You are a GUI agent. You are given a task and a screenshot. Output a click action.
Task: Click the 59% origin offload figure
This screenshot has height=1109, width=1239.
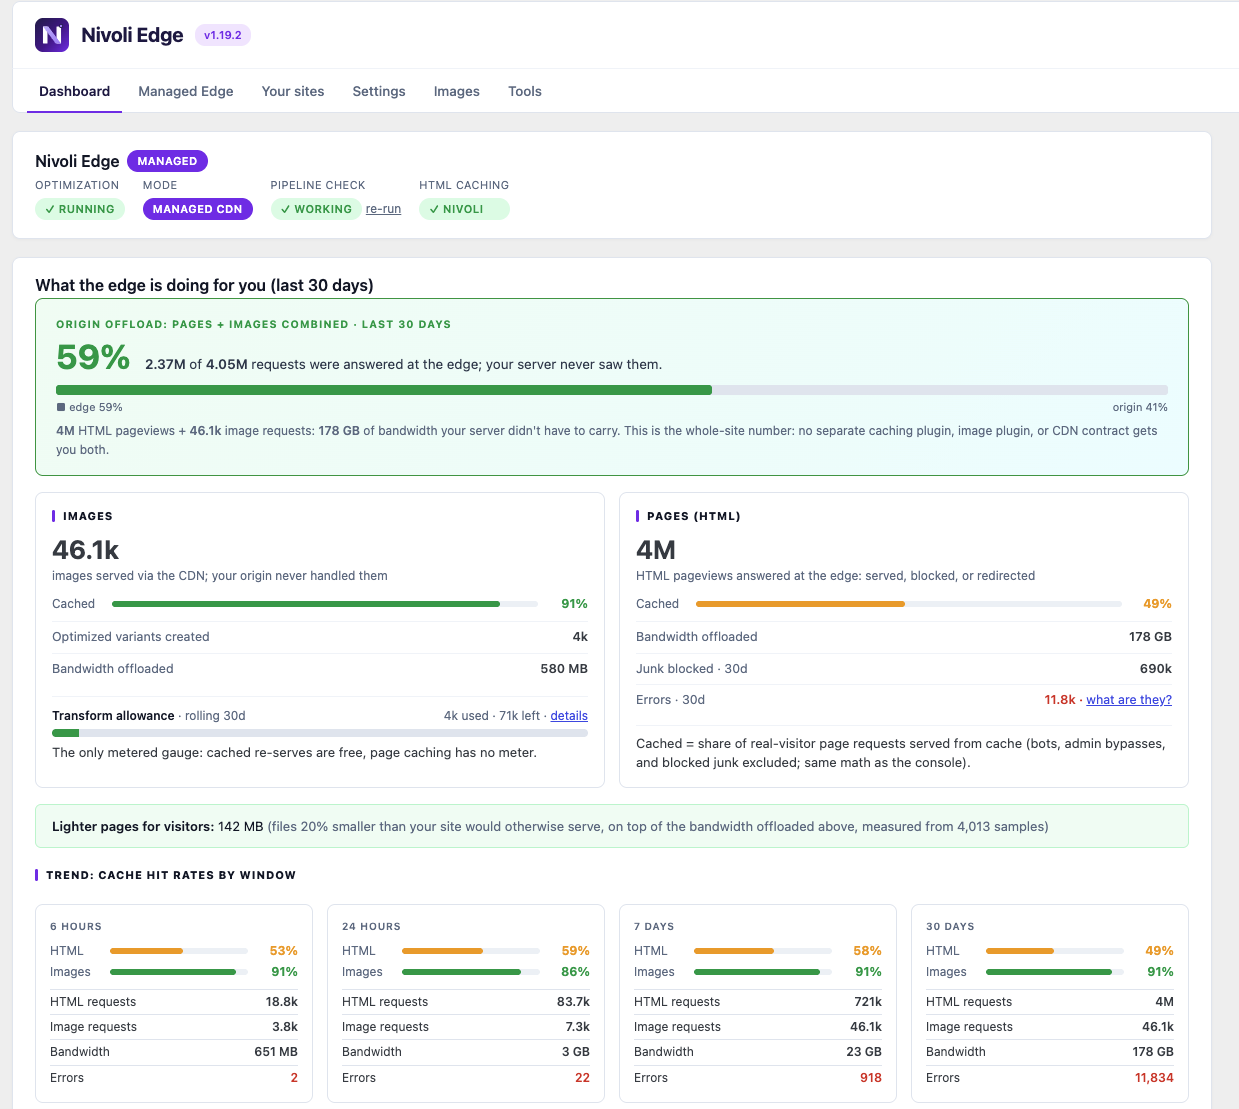93,357
